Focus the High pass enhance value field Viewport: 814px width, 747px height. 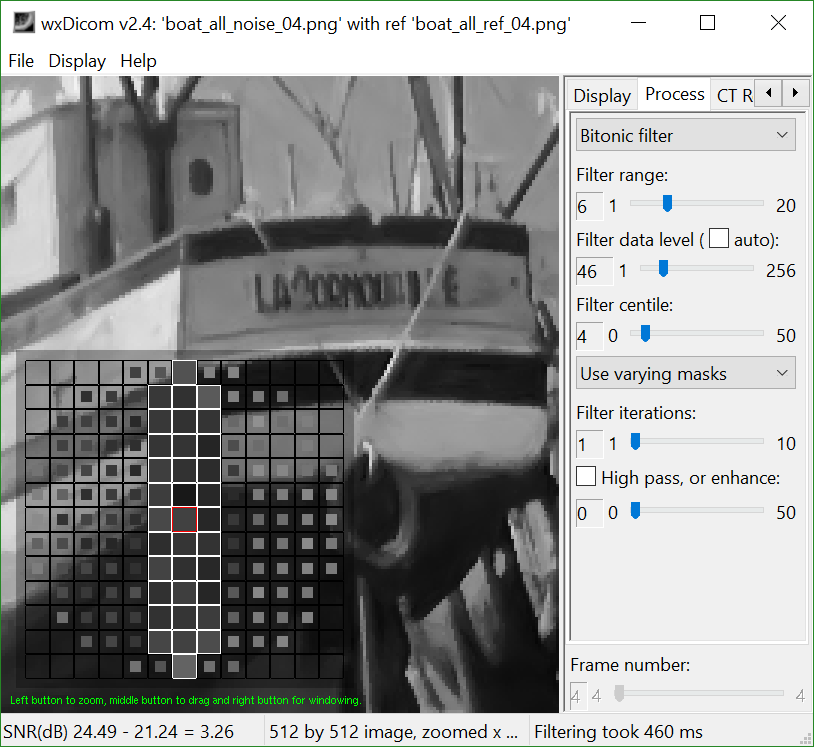[x=589, y=513]
